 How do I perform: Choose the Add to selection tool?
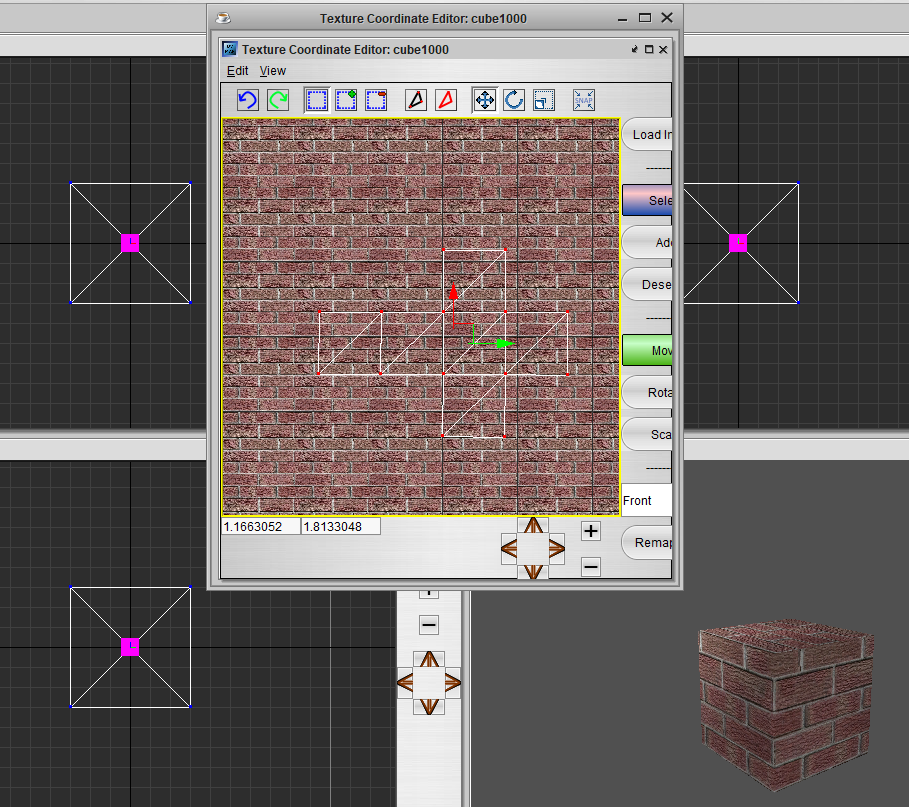(x=346, y=100)
